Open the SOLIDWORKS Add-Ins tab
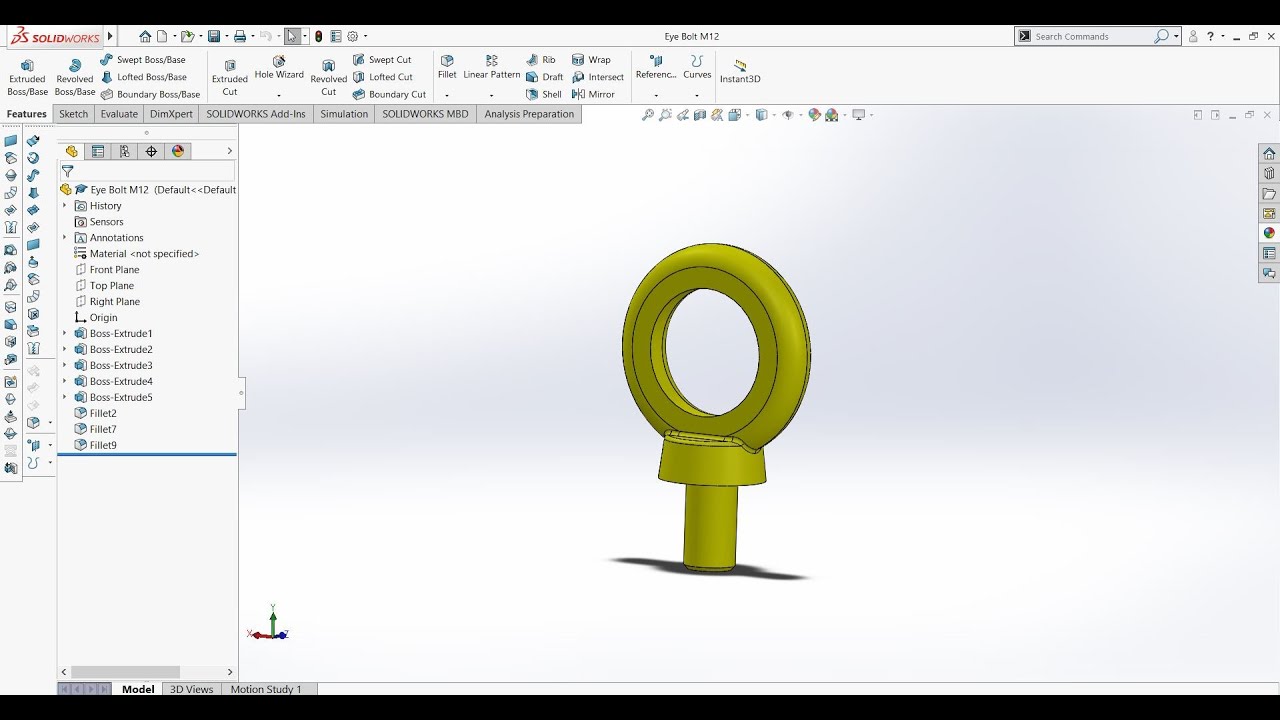Image resolution: width=1280 pixels, height=720 pixels. [256, 114]
